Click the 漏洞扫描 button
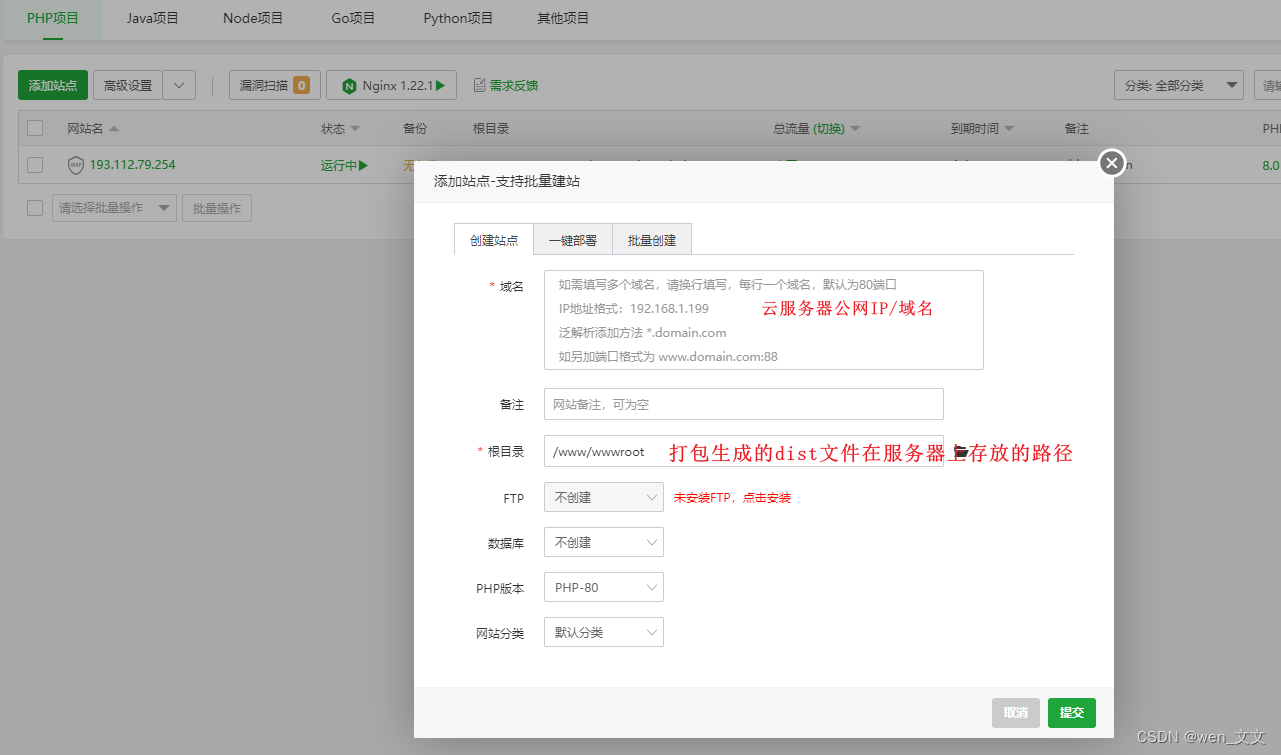1281x755 pixels. (x=274, y=85)
